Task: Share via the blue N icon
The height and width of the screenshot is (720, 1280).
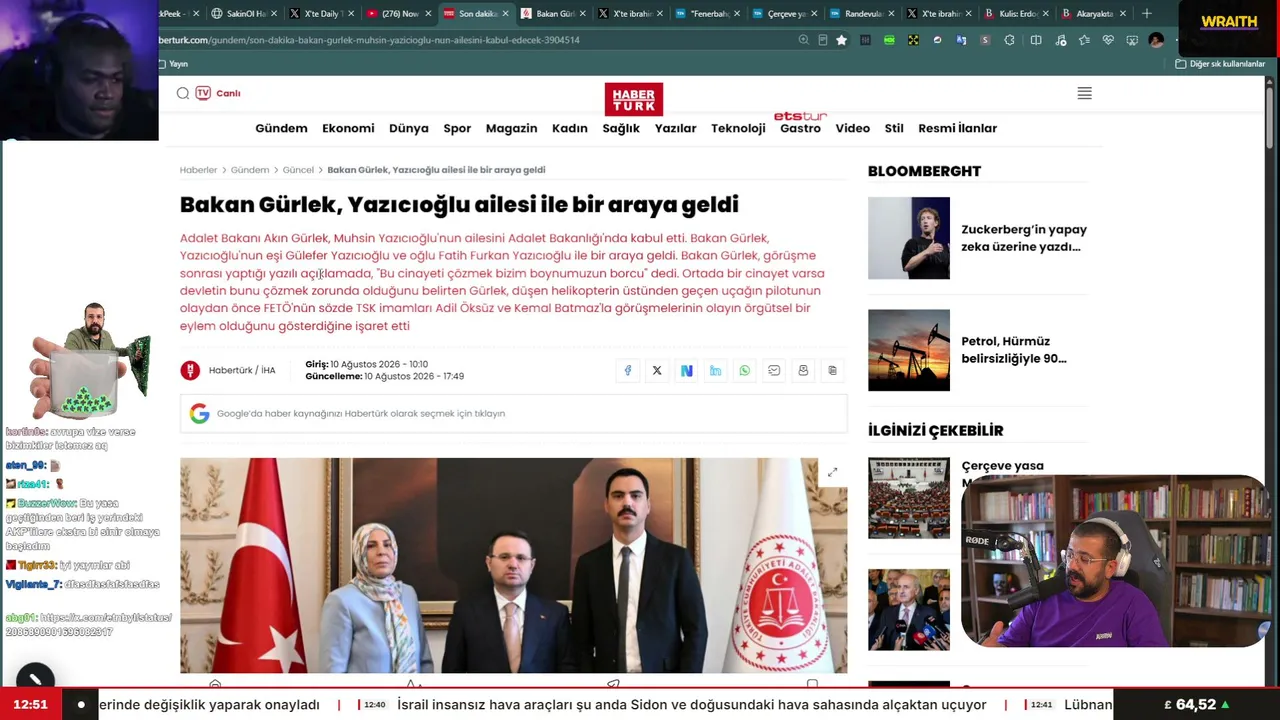Action: pyautogui.click(x=686, y=371)
